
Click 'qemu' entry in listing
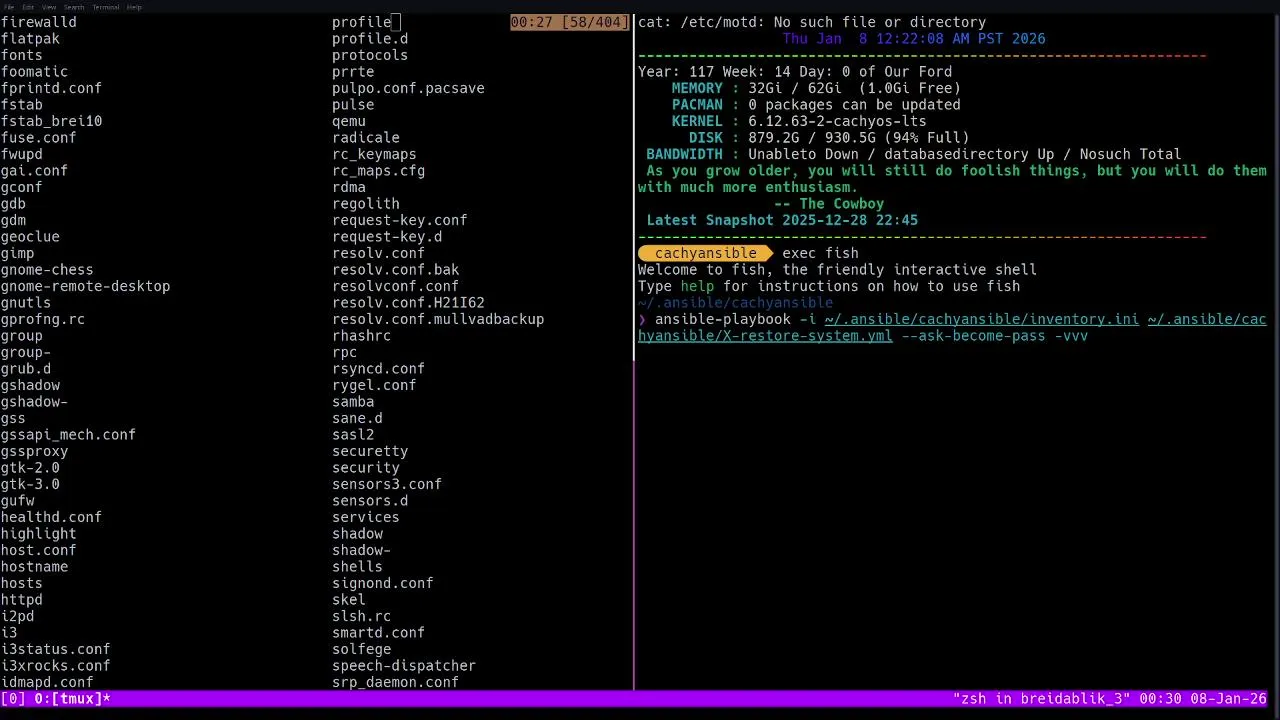pos(349,121)
